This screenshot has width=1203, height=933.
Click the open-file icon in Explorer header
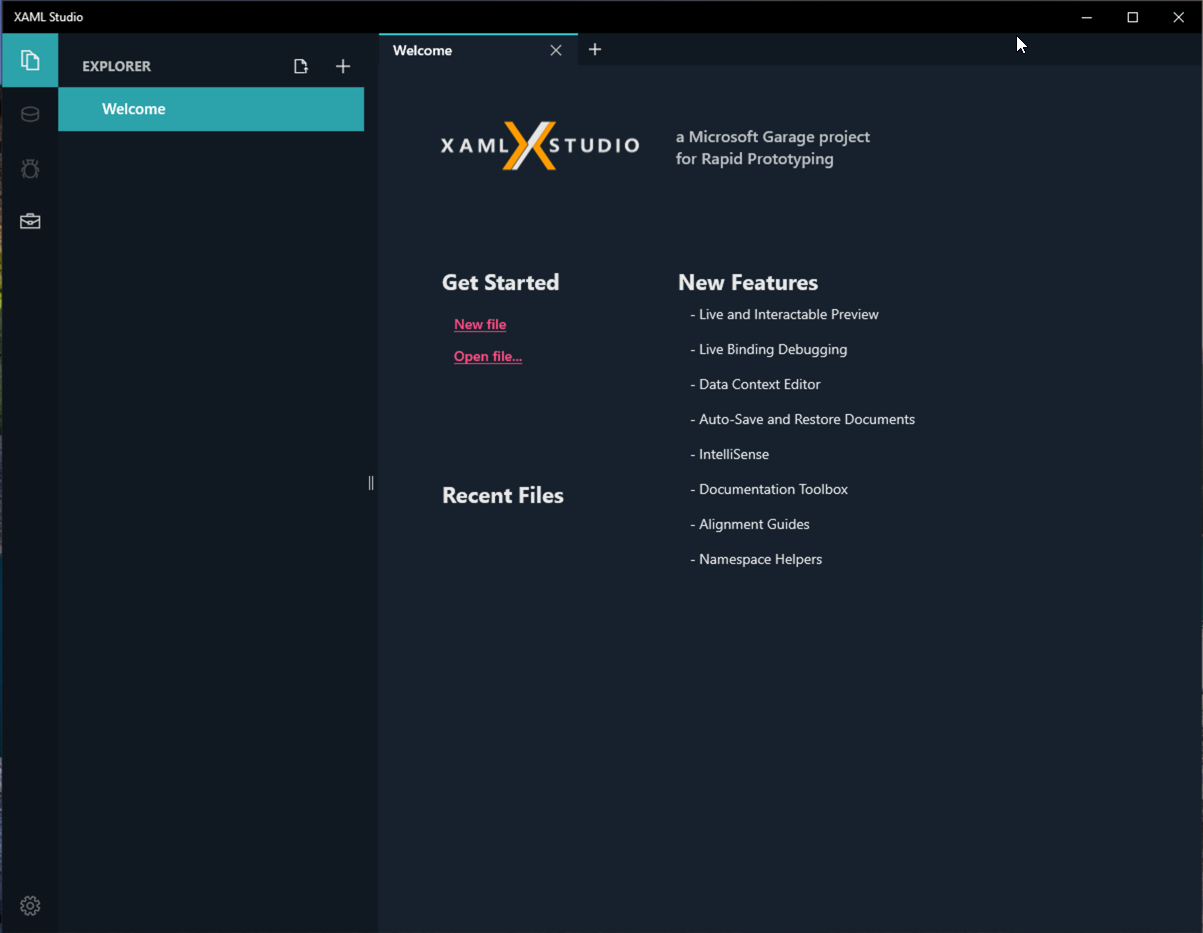300,66
